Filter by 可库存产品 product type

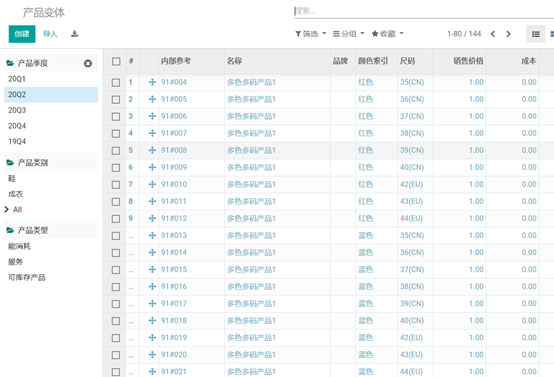click(27, 277)
